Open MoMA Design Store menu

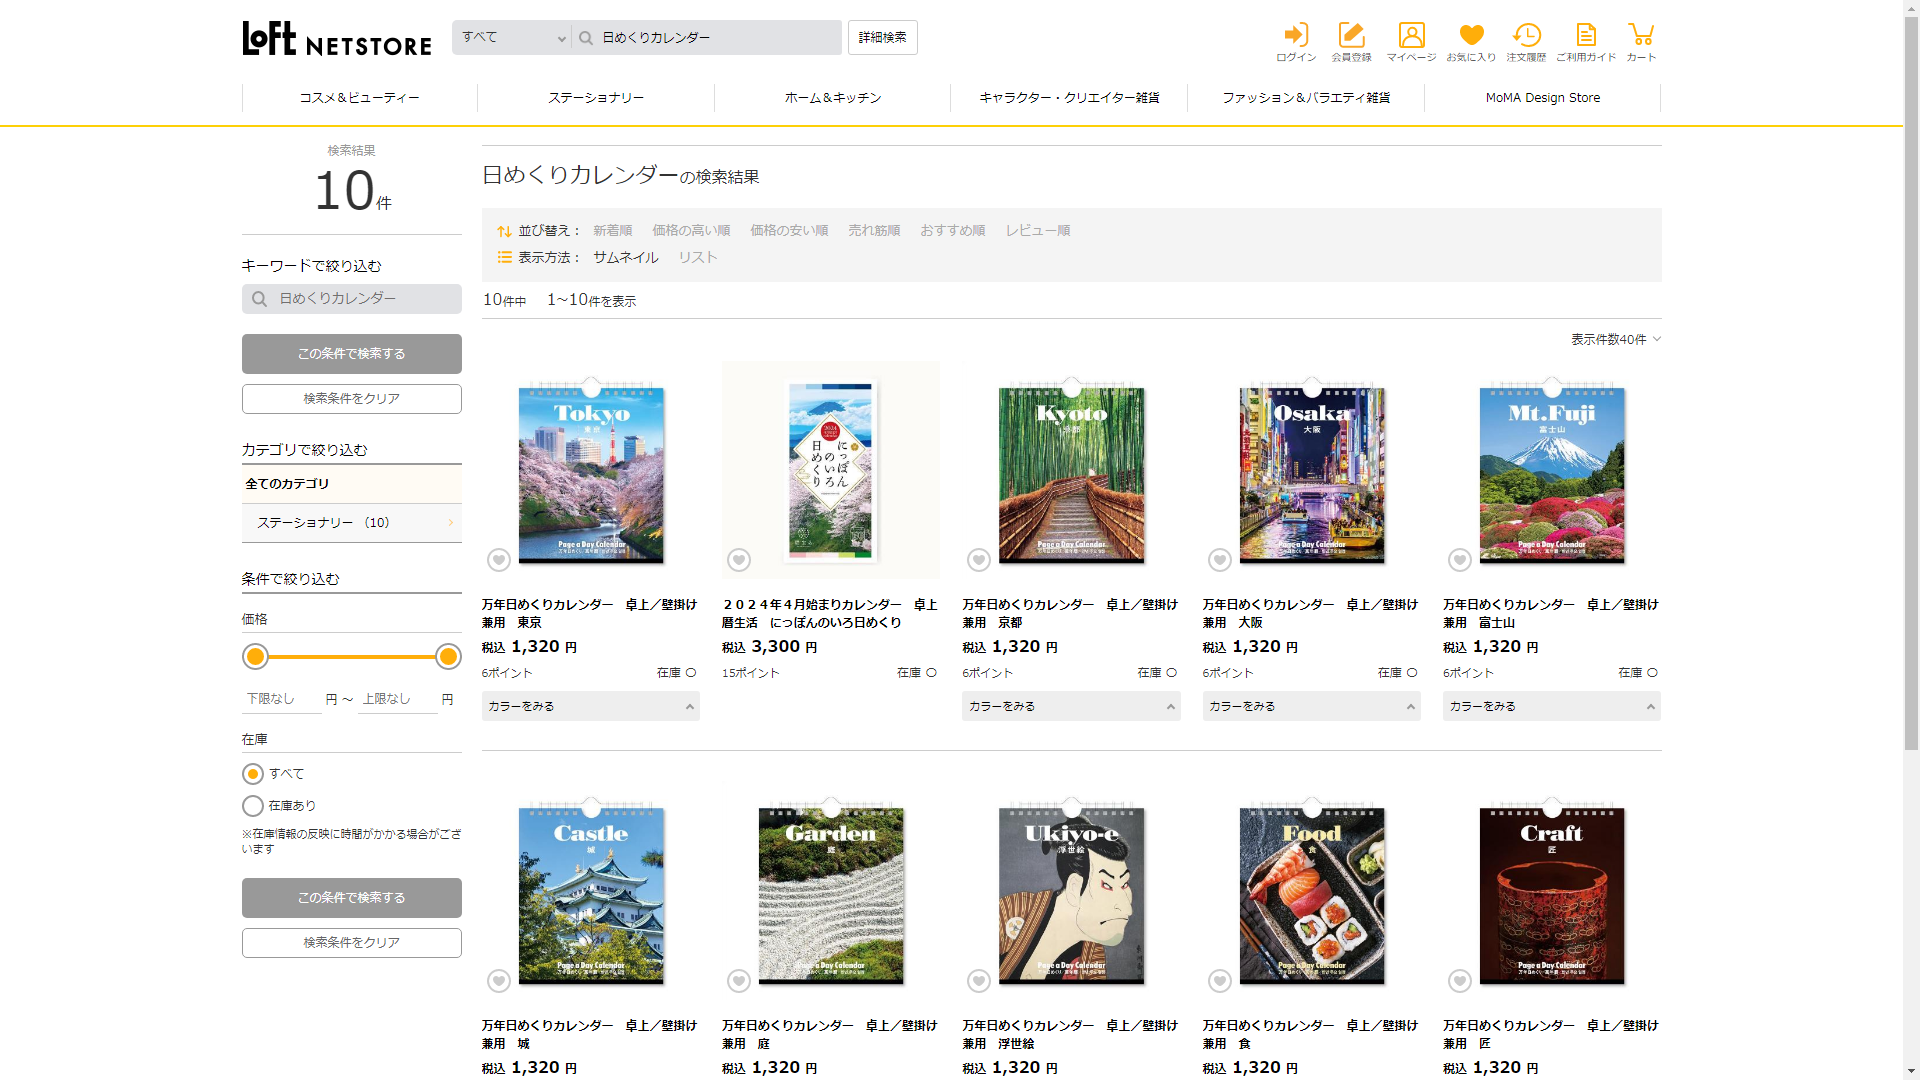click(x=1542, y=98)
